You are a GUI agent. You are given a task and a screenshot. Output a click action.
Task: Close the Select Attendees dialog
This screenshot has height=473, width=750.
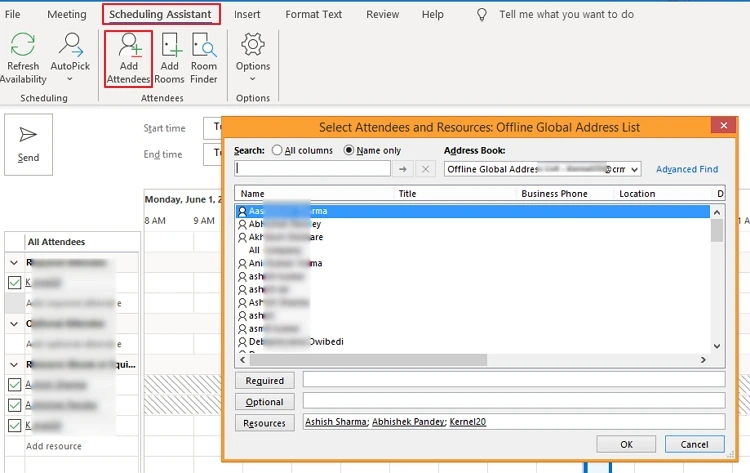tap(723, 125)
